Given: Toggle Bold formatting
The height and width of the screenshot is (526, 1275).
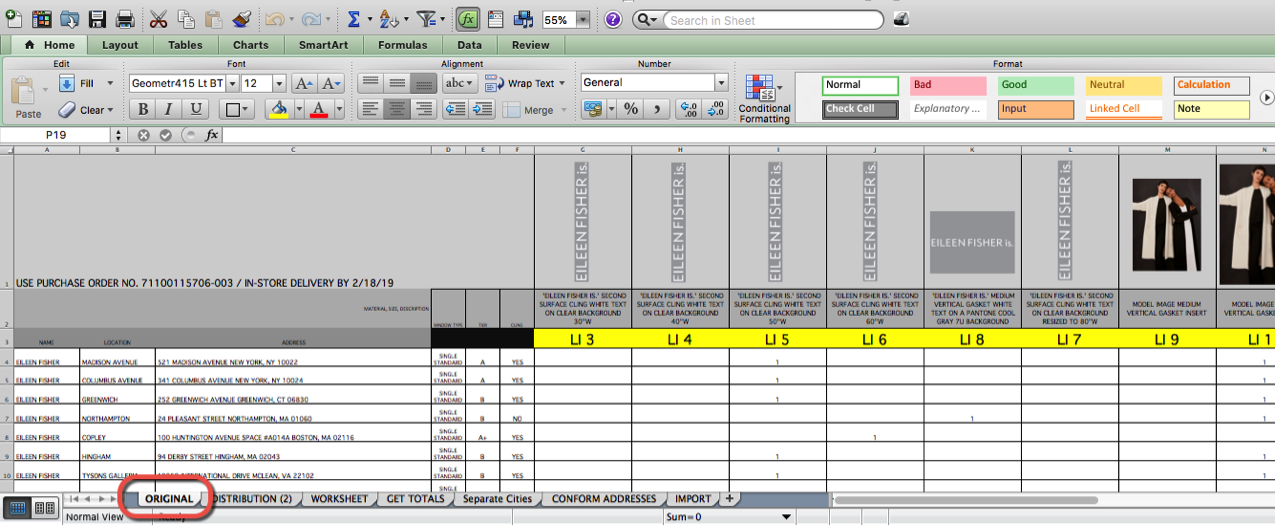Looking at the screenshot, I should (x=143, y=110).
